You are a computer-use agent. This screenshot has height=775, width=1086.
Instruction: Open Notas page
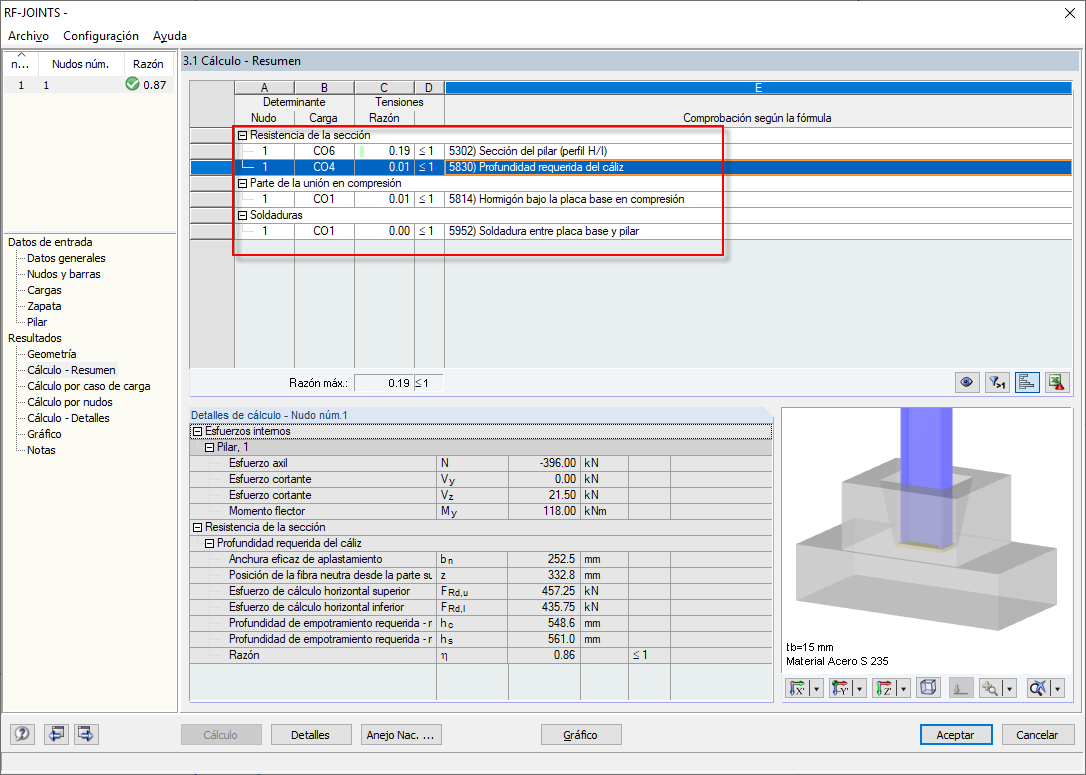pyautogui.click(x=42, y=449)
